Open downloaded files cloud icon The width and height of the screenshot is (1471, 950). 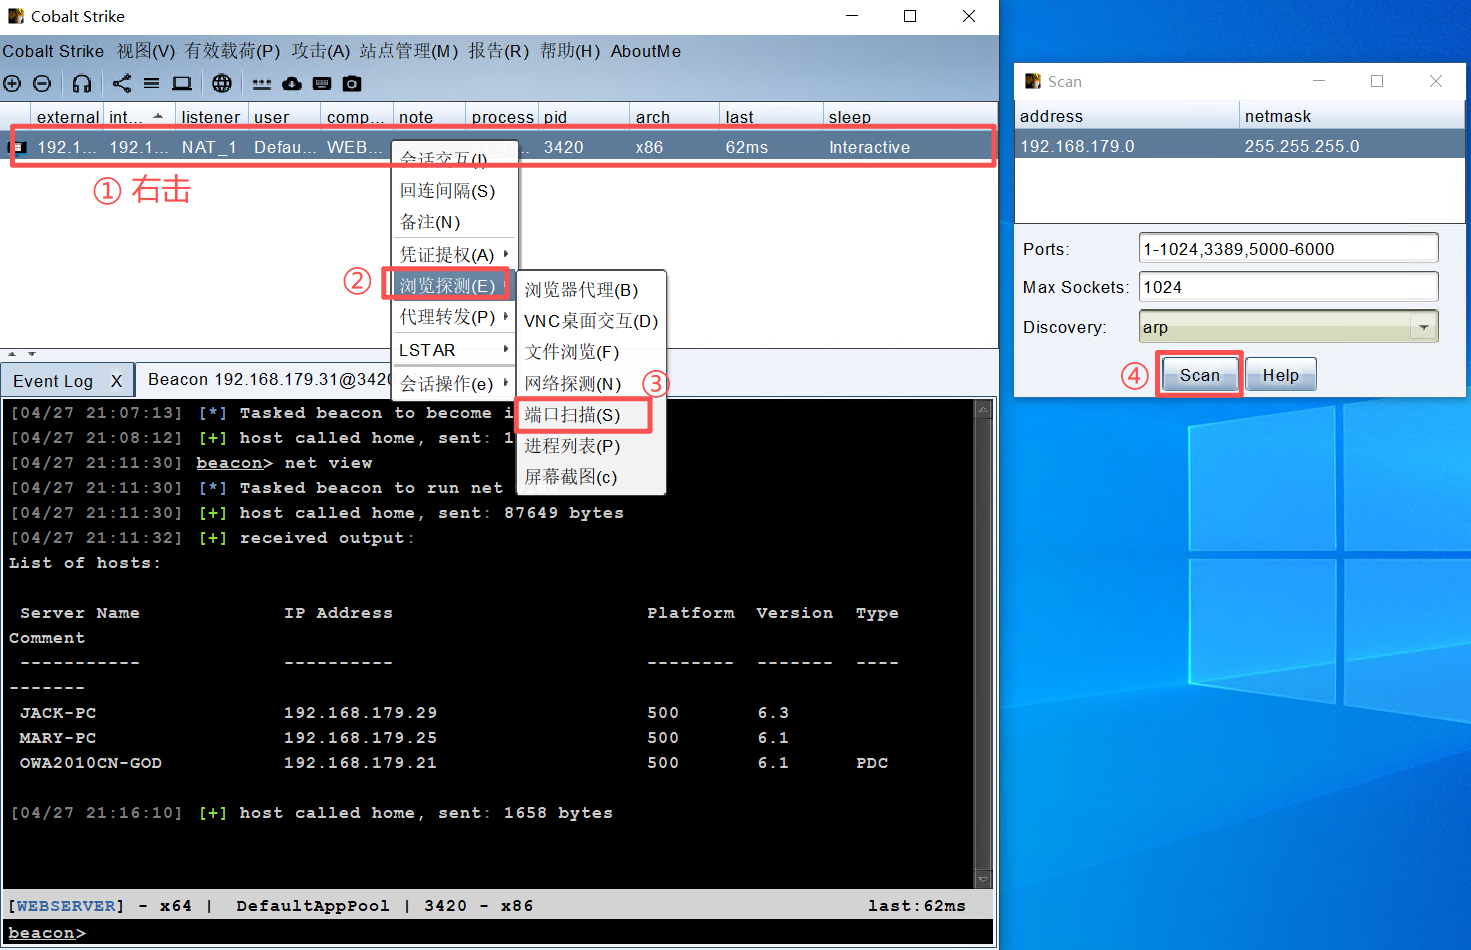292,84
